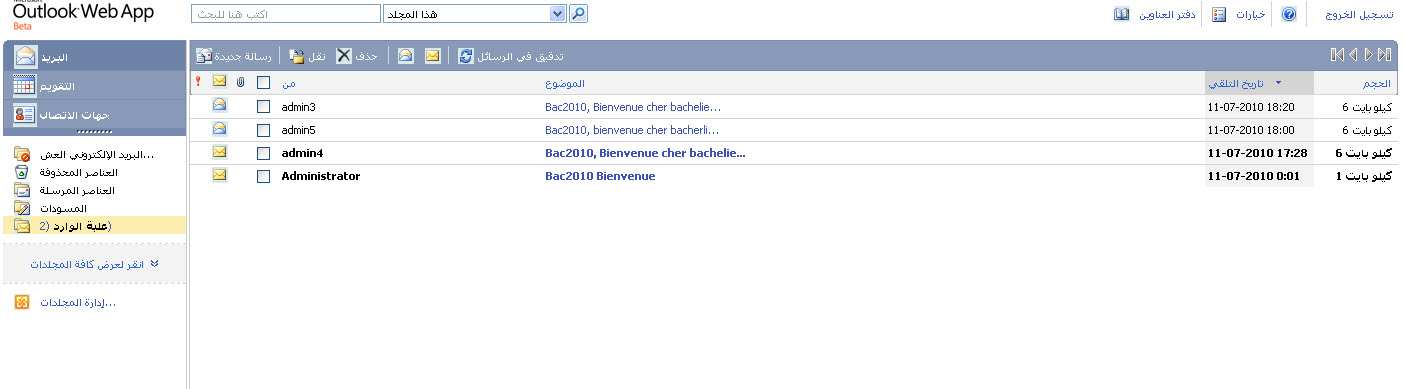
Task: Open message subject 'Bac2010 Bienvenue'
Action: point(600,176)
